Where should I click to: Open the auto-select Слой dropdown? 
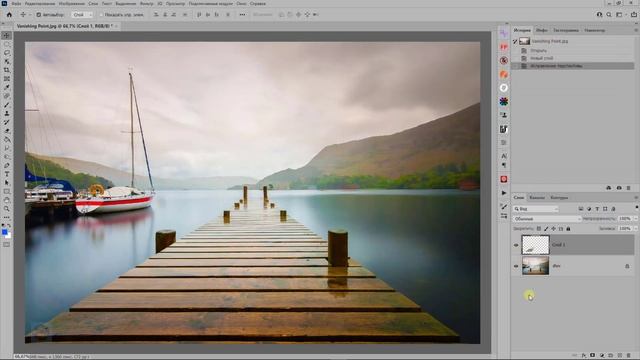82,15
